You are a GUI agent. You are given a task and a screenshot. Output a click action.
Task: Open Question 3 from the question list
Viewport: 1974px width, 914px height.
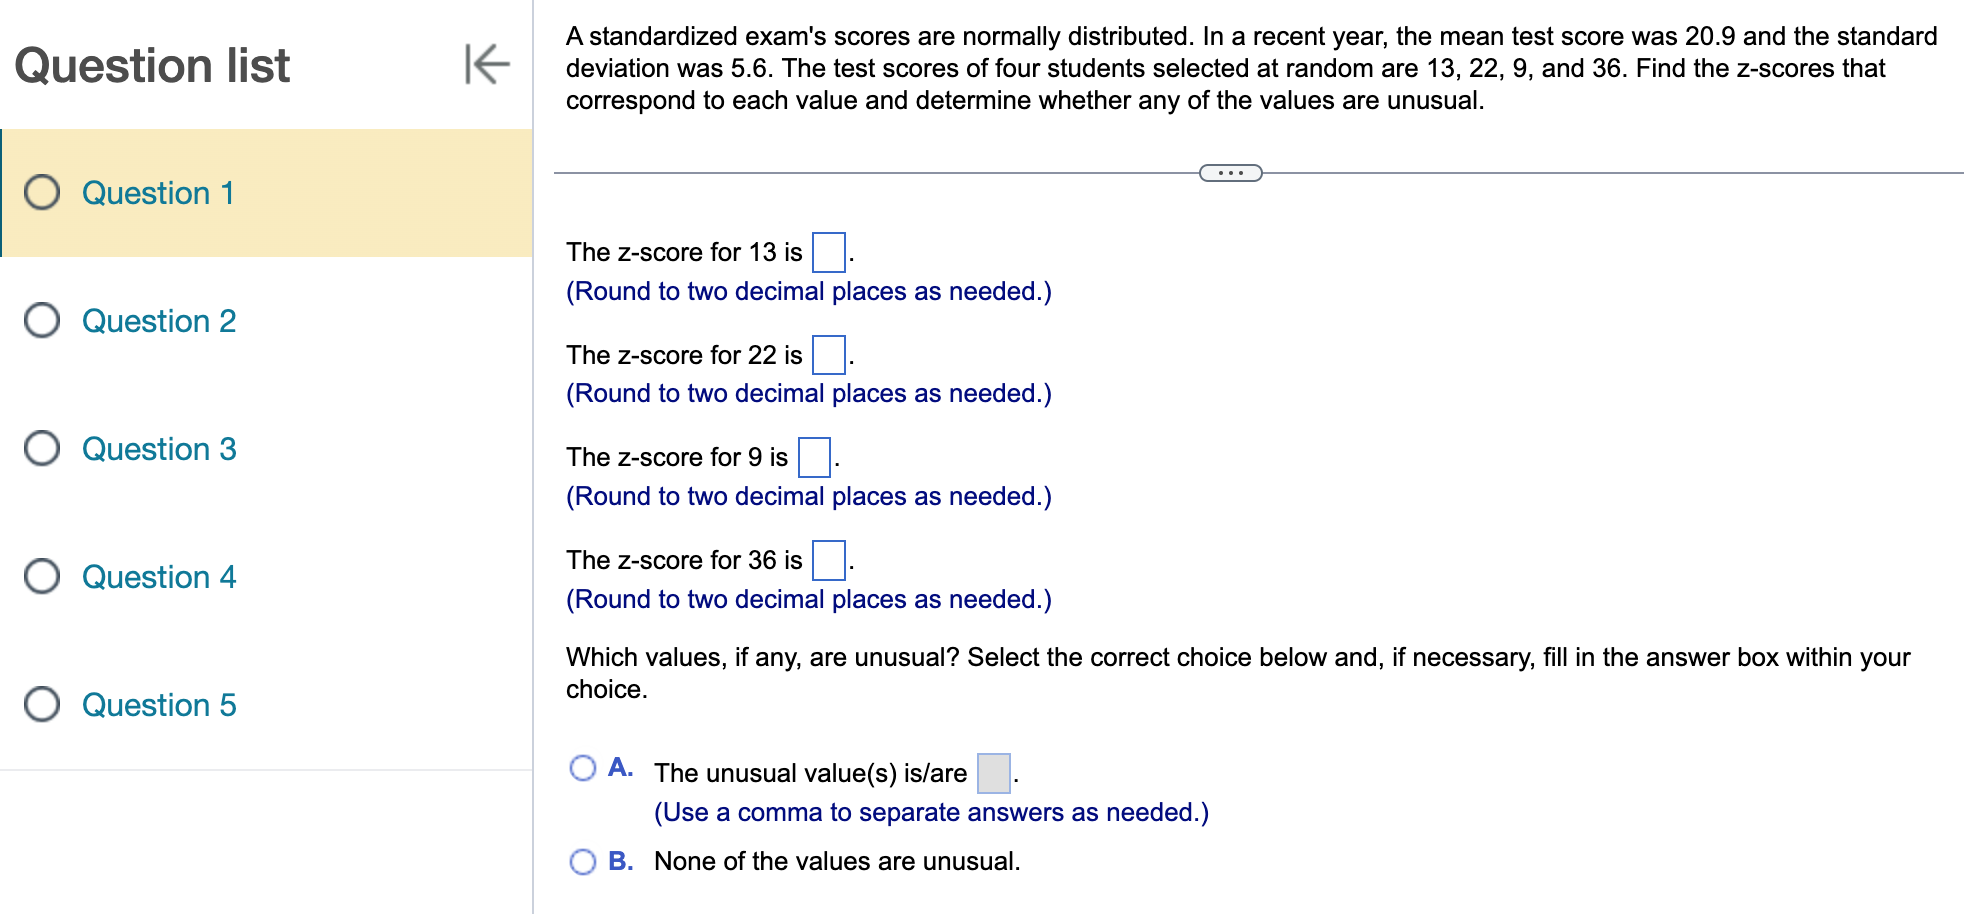pos(158,449)
